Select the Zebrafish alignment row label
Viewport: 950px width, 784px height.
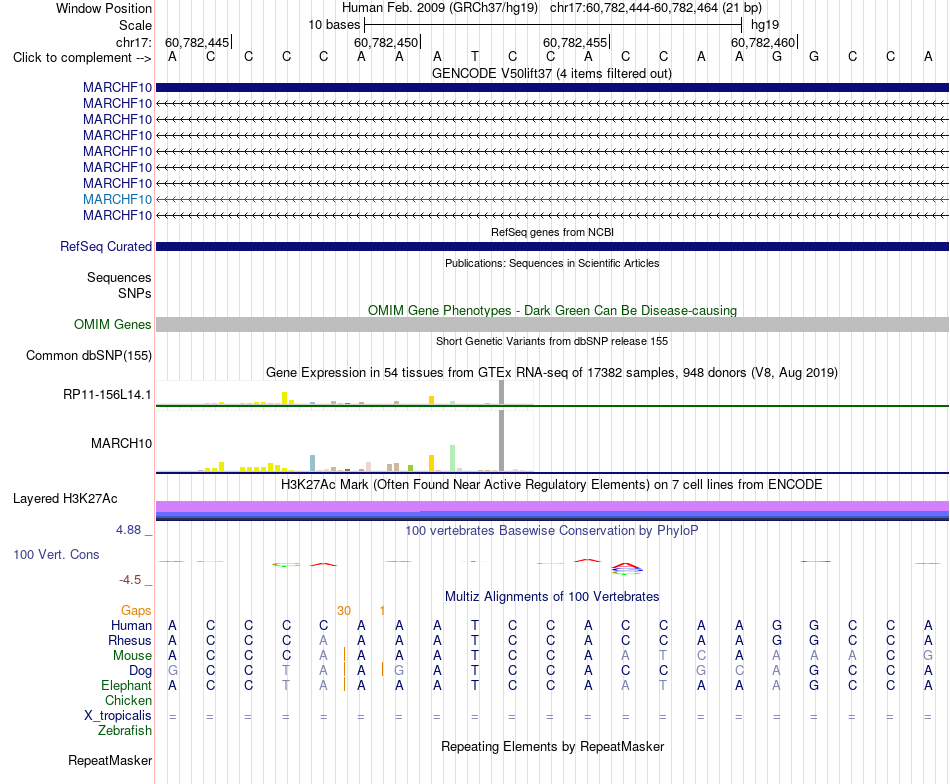coord(125,730)
